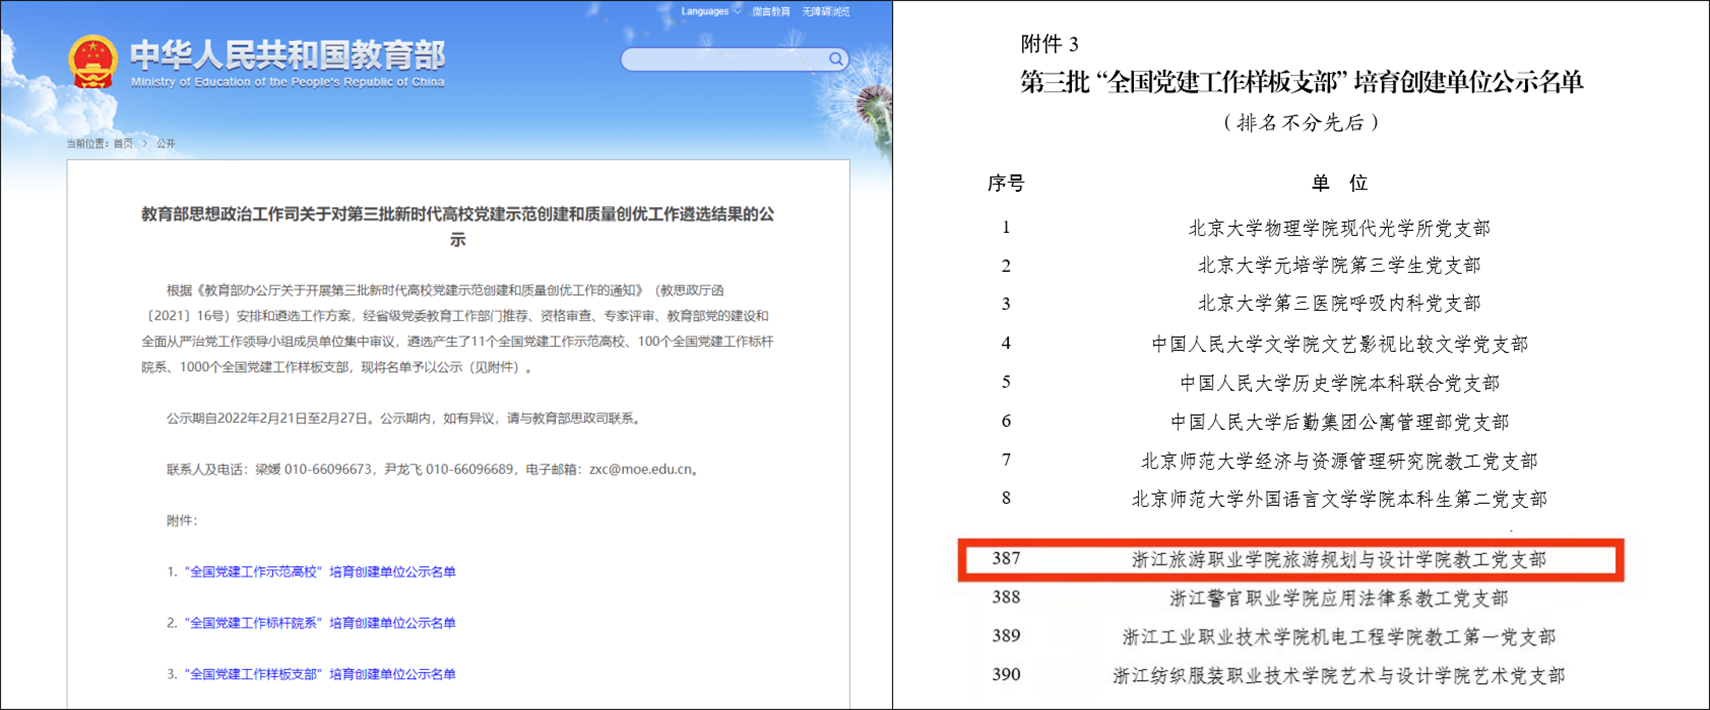Click the 附件: label above the attachment links
The width and height of the screenshot is (1710, 710).
pyautogui.click(x=182, y=521)
